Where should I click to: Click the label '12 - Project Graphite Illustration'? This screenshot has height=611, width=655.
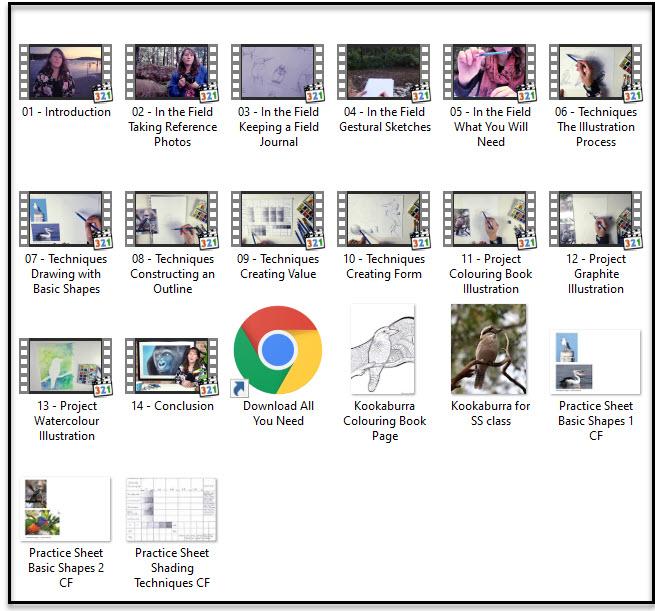click(596, 274)
